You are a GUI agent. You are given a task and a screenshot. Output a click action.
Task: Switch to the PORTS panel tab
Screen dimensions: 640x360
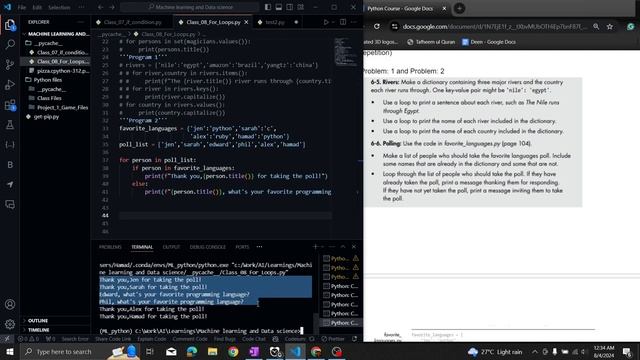[242, 247]
